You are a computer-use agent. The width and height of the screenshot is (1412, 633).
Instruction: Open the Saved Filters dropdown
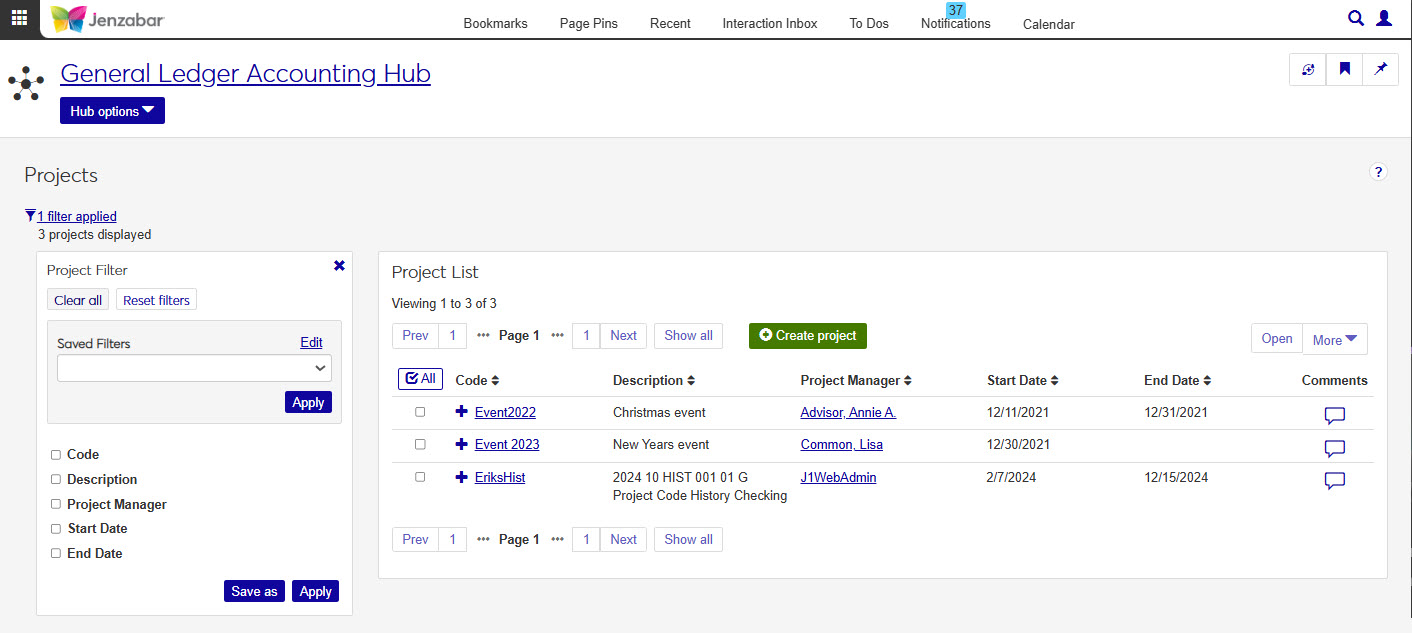point(194,368)
